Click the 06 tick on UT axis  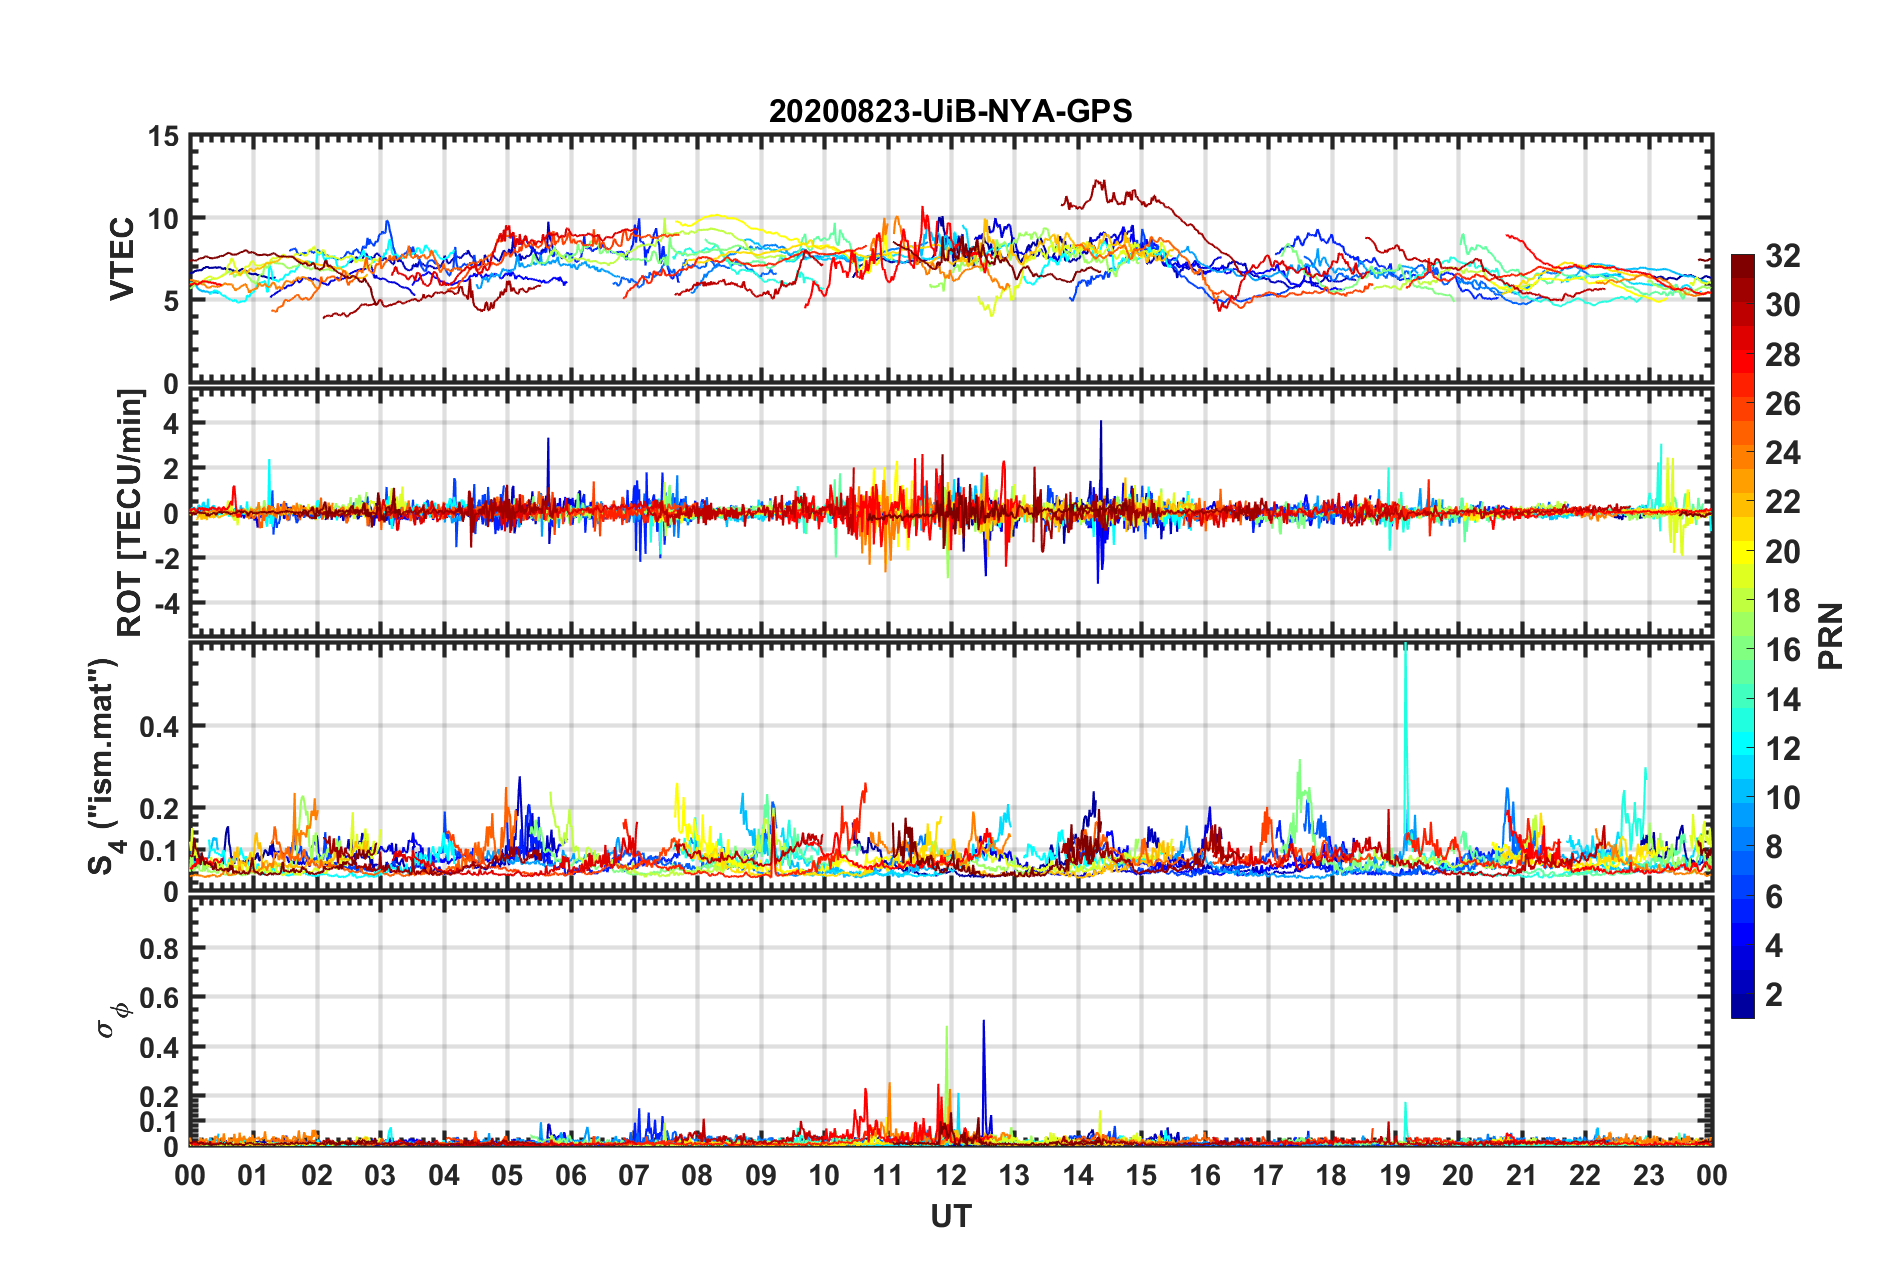pos(571,1175)
